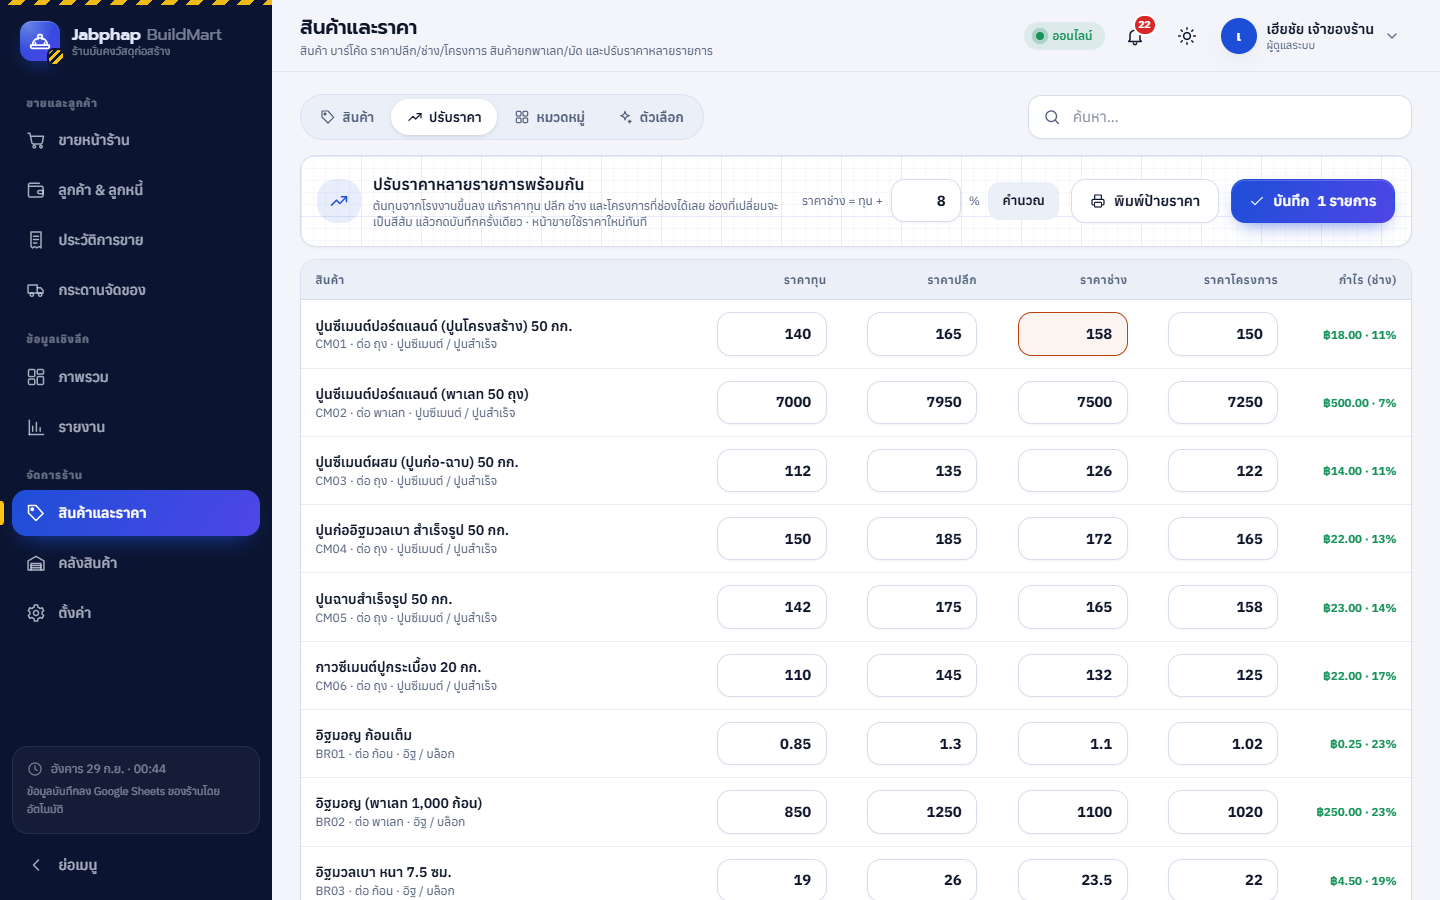Viewport: 1440px width, 900px height.
Task: Switch to หมวดหมู่ tab
Action: pos(549,117)
